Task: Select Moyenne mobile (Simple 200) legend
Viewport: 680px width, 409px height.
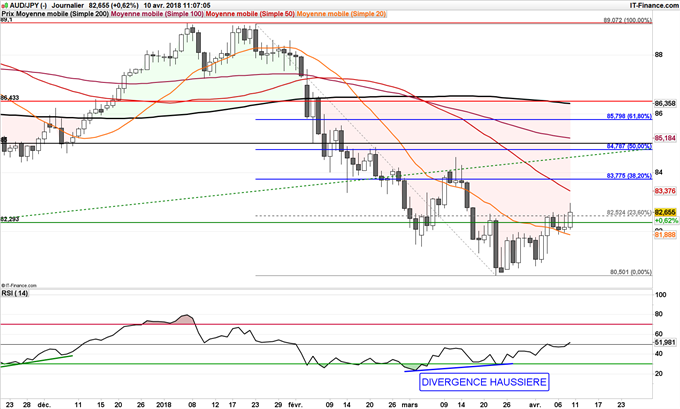Action: (63, 14)
